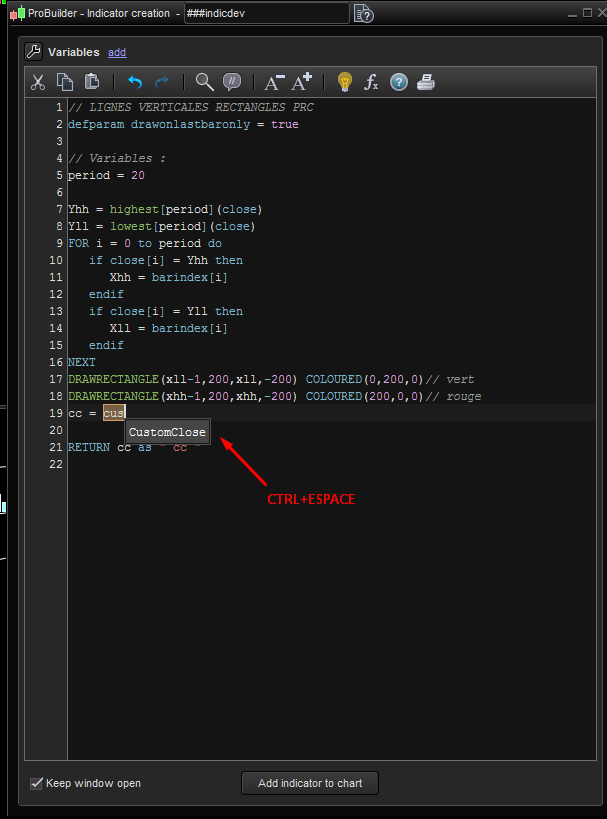Increase font size with A+ icon
The height and width of the screenshot is (819, 607).
click(x=301, y=81)
